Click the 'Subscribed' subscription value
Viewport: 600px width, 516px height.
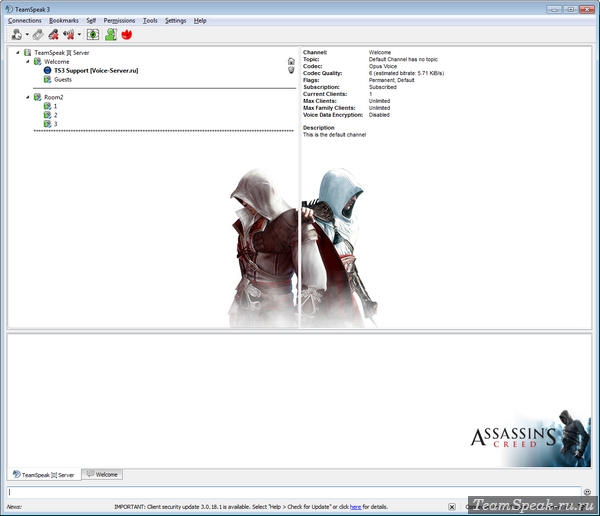coord(383,87)
